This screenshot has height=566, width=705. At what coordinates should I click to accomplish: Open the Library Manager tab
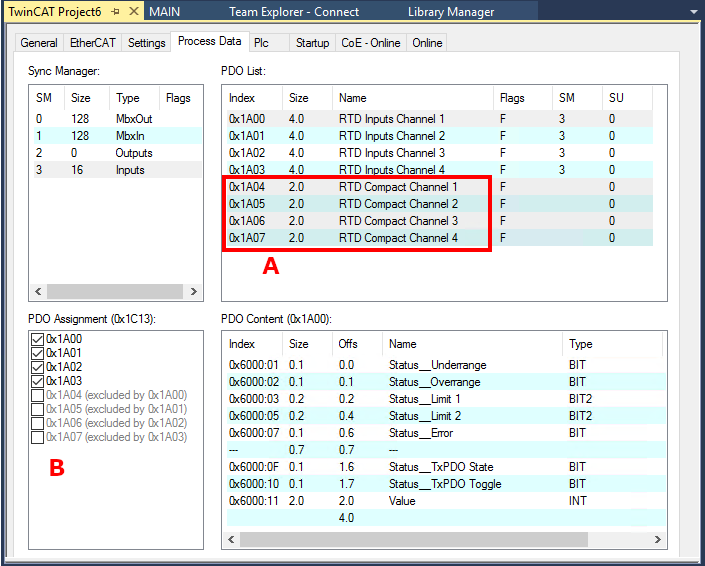click(451, 12)
